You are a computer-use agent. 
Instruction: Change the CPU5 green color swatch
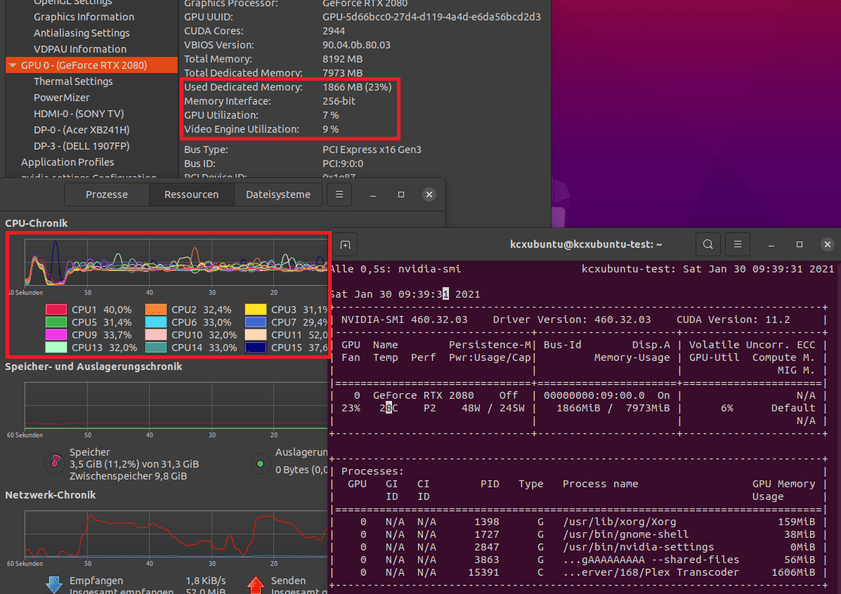tap(56, 322)
